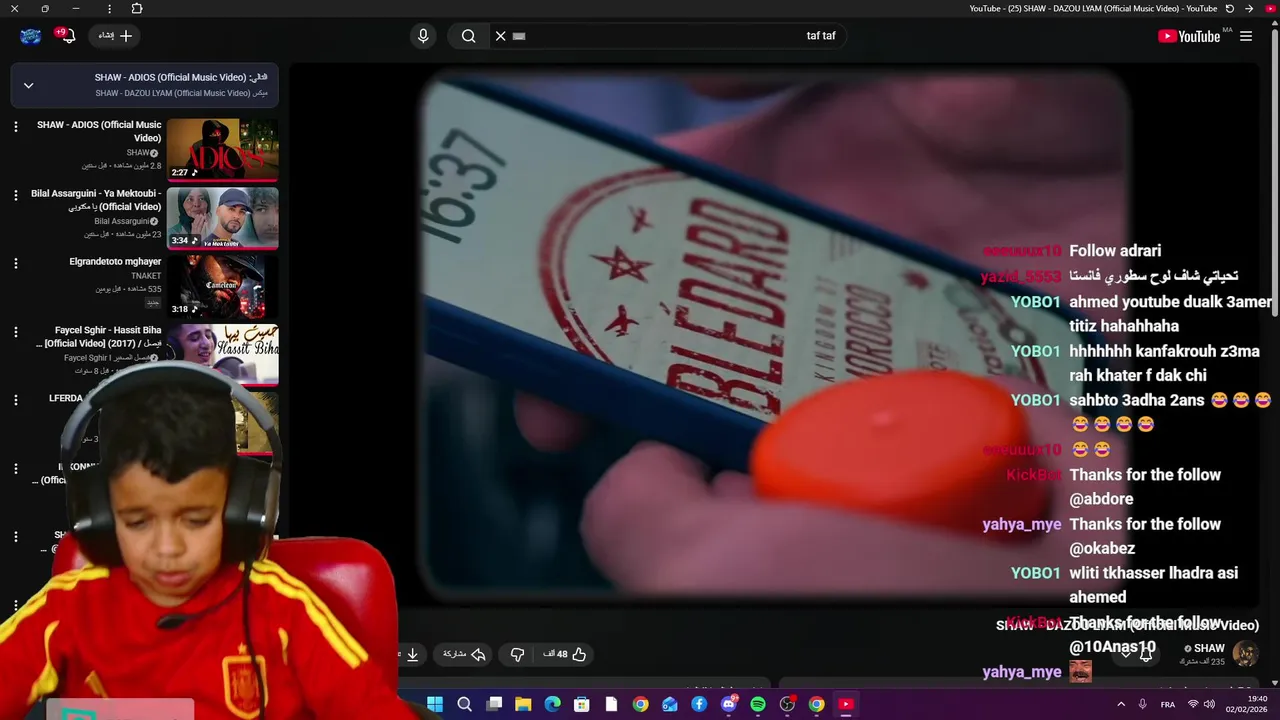Open title Faycel Sghir - Hassit Biha
The height and width of the screenshot is (720, 1280).
(99, 336)
